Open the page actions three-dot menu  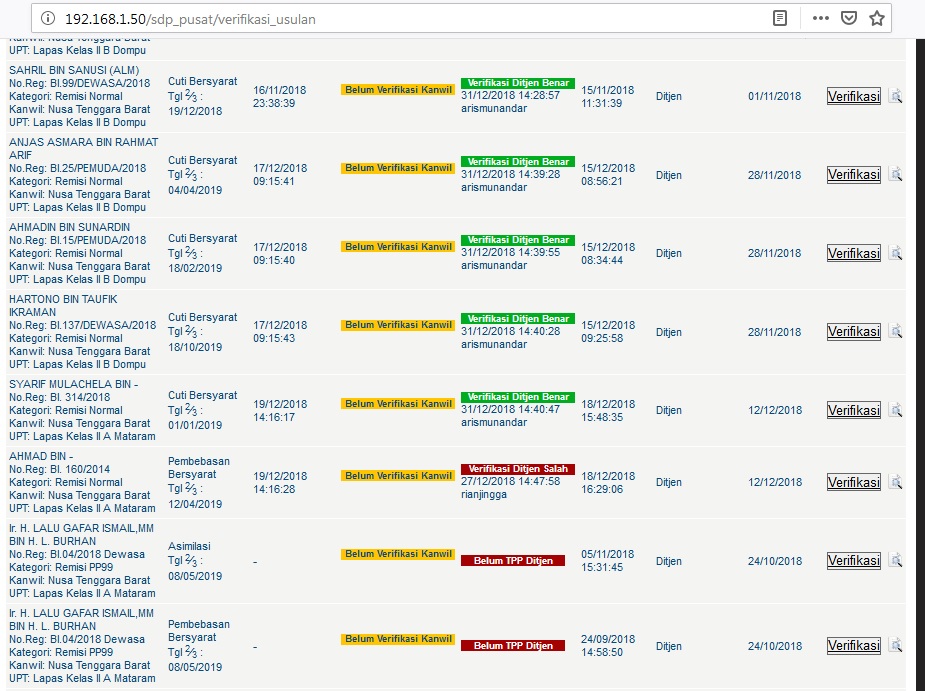(x=820, y=18)
